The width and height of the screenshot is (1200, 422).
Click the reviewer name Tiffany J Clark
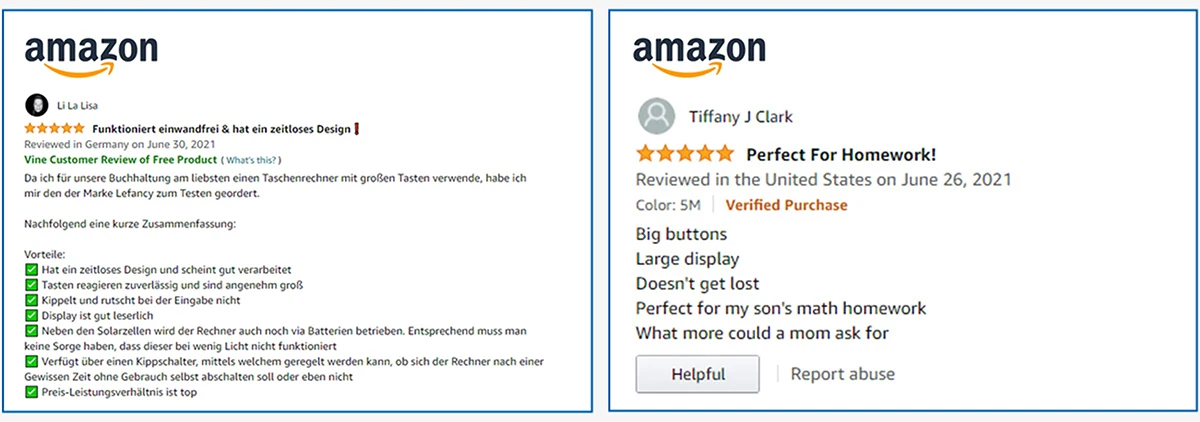click(741, 117)
